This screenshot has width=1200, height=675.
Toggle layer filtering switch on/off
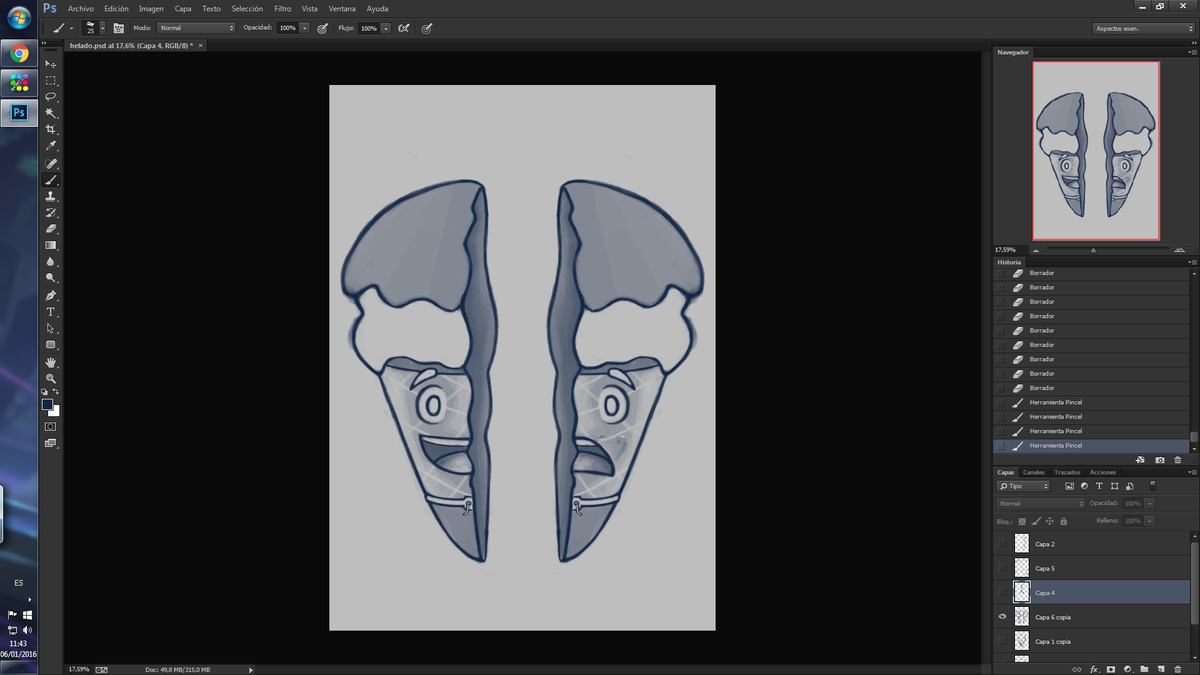pos(1152,485)
